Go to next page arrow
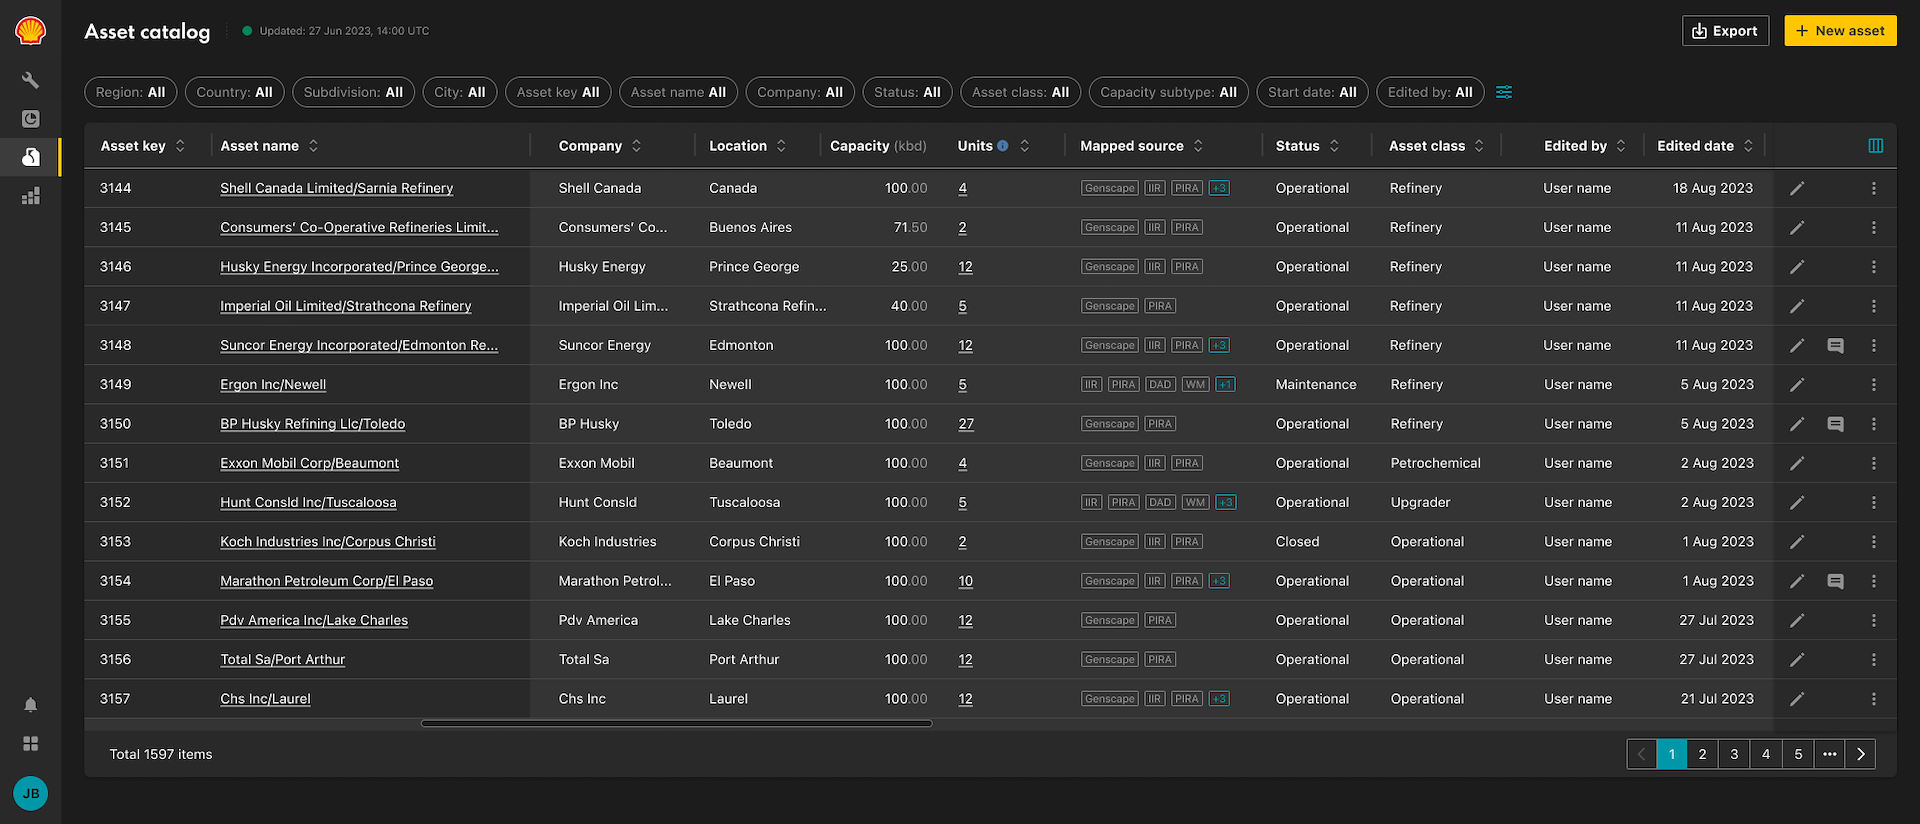Image resolution: width=1920 pixels, height=824 pixels. pos(1861,754)
